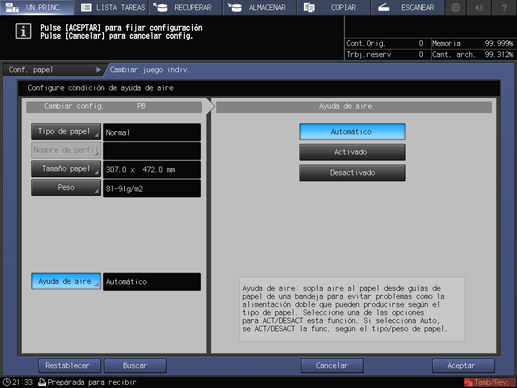This screenshot has width=517, height=388.
Task: Click the empty profile name field
Action: click(x=152, y=151)
